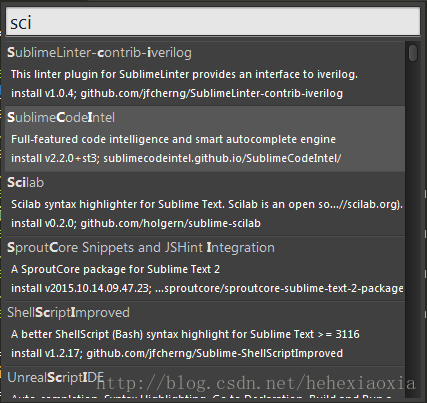Click the iverilog linter description line
The height and width of the screenshot is (403, 427).
click(184, 74)
